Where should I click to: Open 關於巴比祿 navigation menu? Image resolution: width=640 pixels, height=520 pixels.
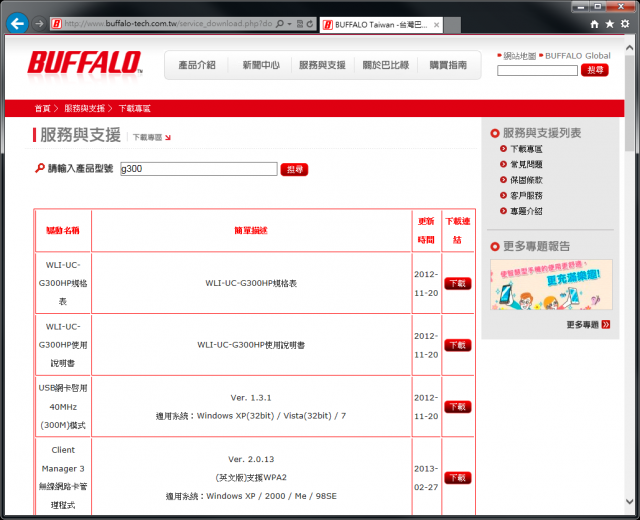coord(386,65)
